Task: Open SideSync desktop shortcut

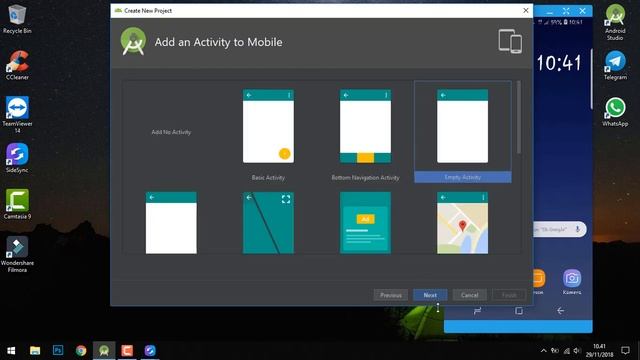Action: [17, 158]
